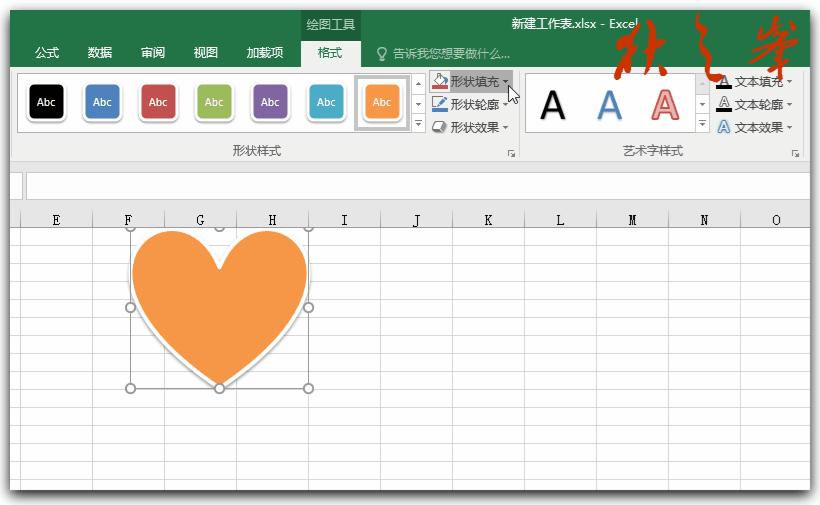Expand the WordArt styles gallery
This screenshot has height=505, width=820.
point(702,124)
